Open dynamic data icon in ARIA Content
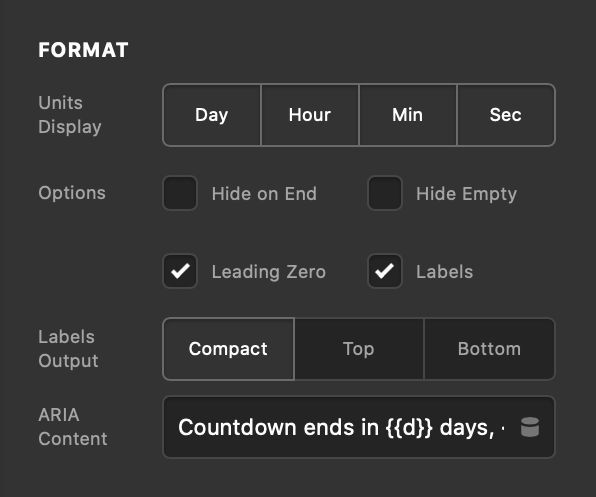 point(529,427)
